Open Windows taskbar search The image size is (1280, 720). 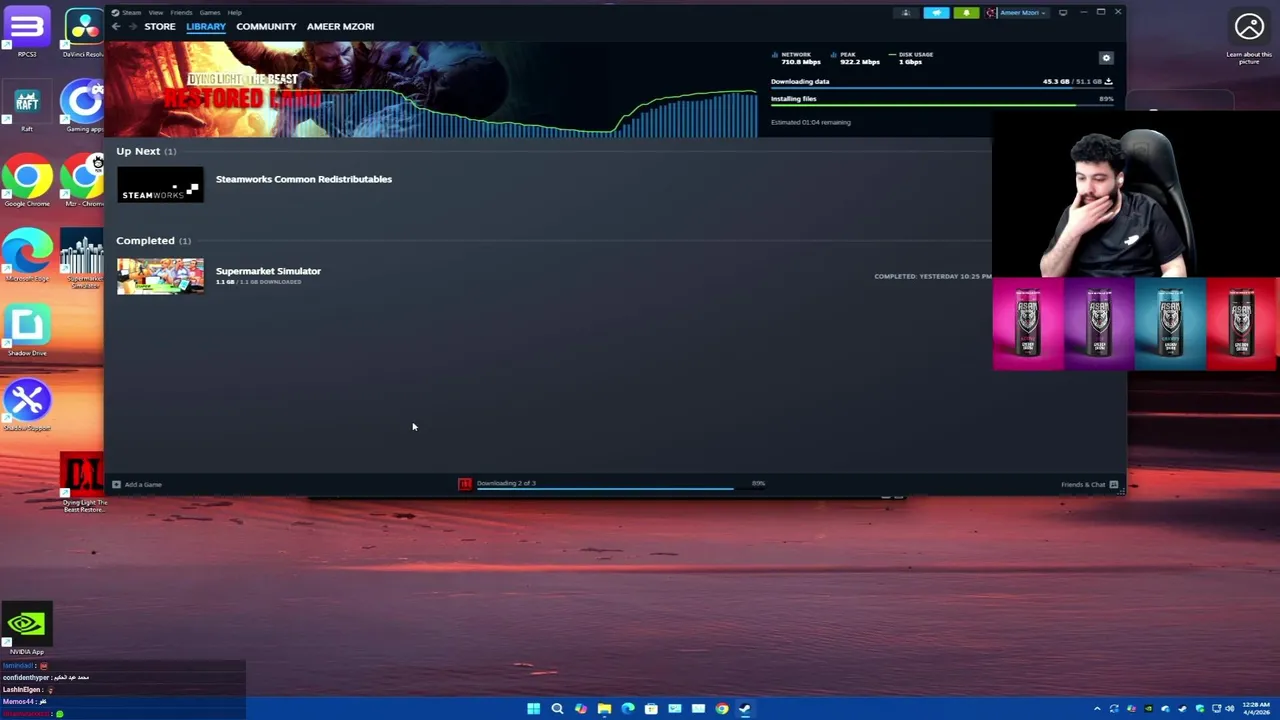click(x=557, y=709)
